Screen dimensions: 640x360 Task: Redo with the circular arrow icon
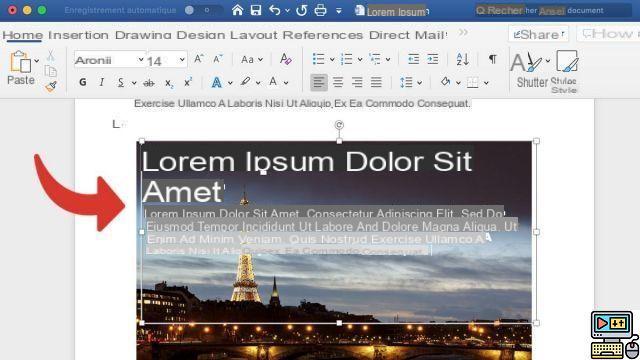point(302,10)
